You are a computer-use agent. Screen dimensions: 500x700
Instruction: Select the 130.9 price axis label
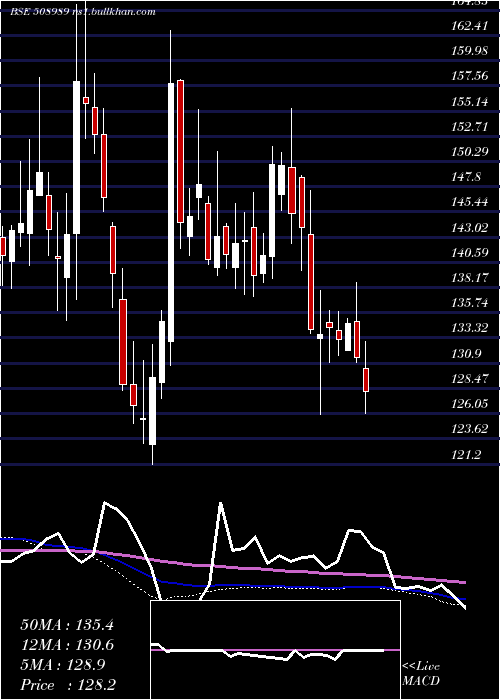pyautogui.click(x=466, y=354)
